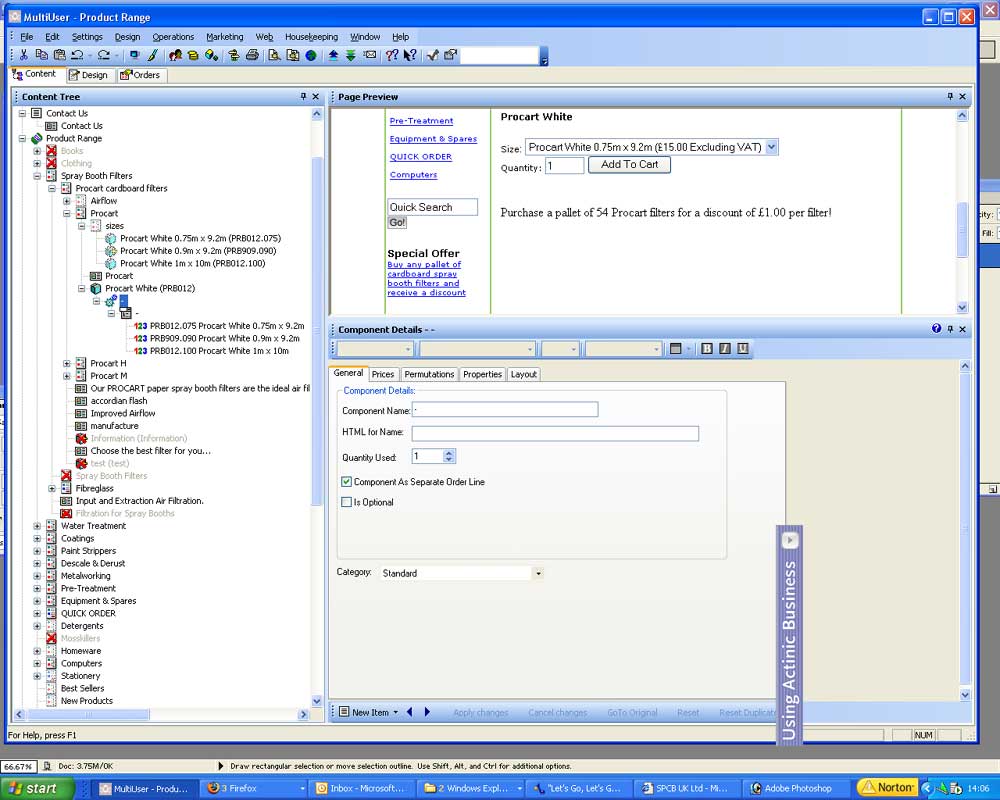1000x800 pixels.
Task: Expand the Procart H tree node
Action: [67, 363]
